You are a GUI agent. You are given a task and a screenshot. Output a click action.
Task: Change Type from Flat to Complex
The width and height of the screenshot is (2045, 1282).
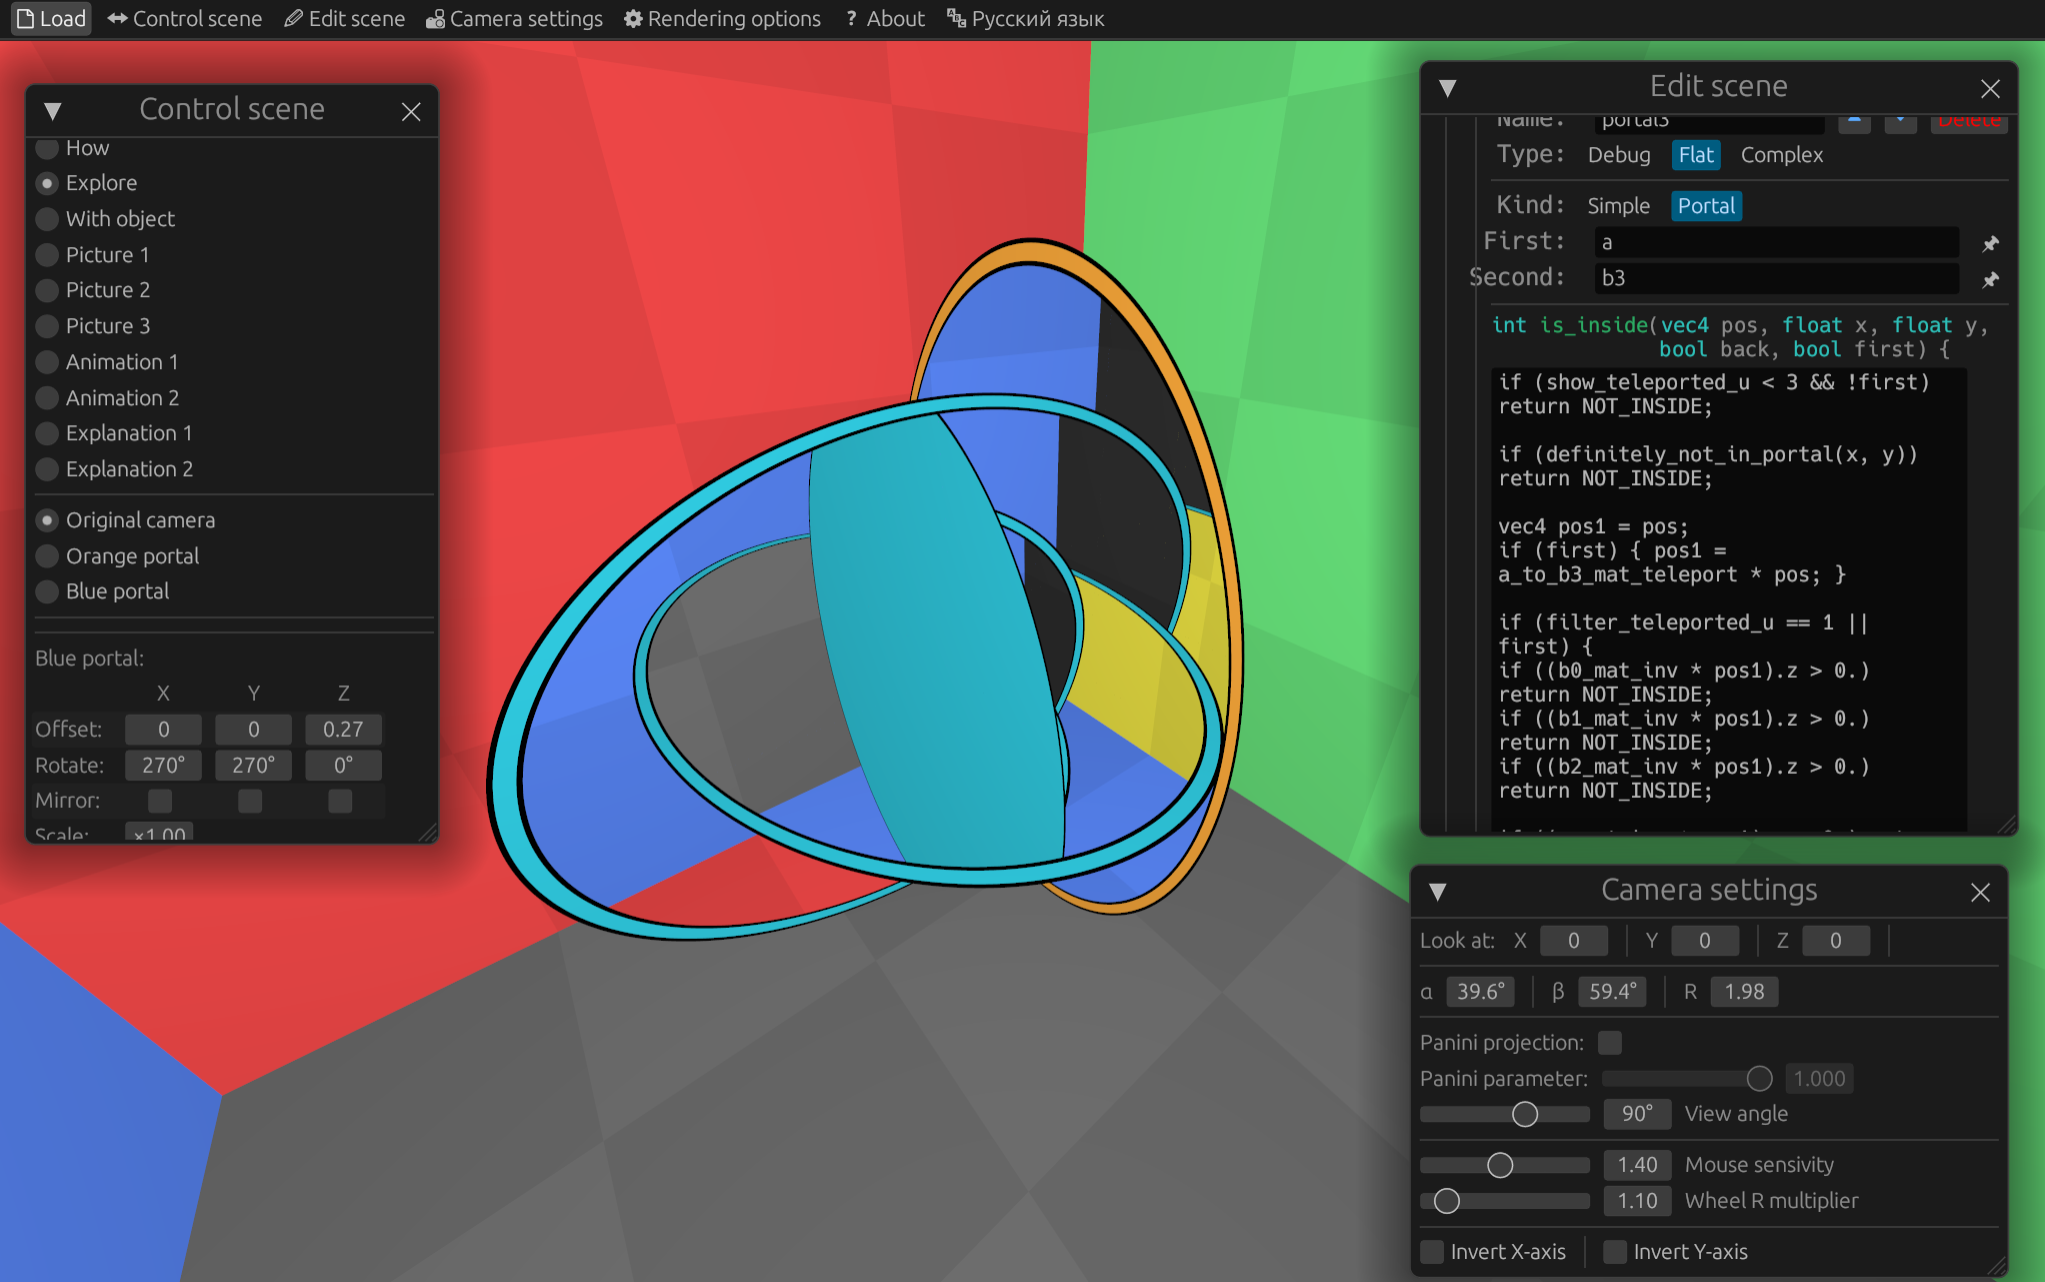pyautogui.click(x=1781, y=155)
